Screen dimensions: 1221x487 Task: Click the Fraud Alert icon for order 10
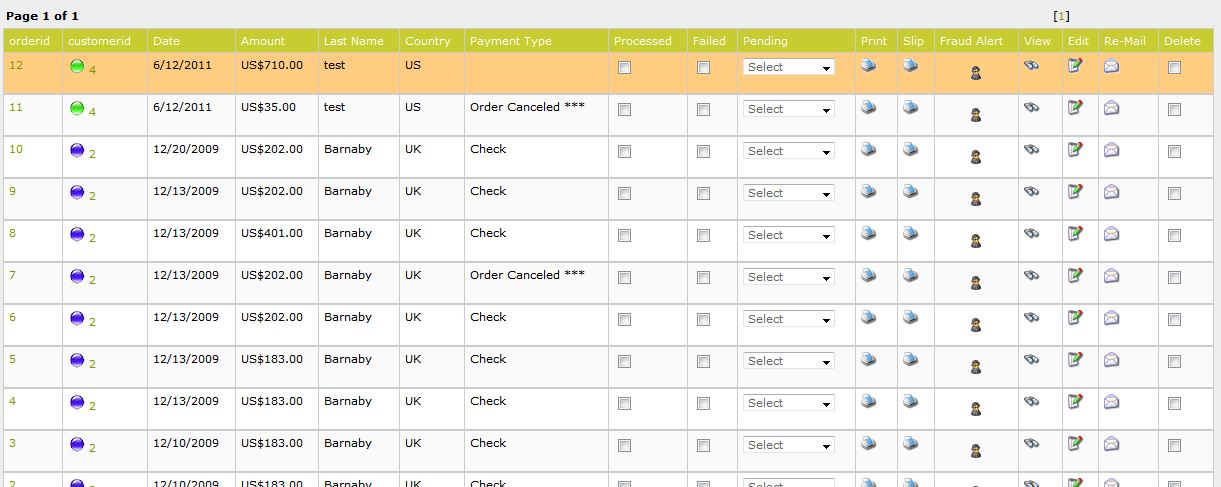975,157
